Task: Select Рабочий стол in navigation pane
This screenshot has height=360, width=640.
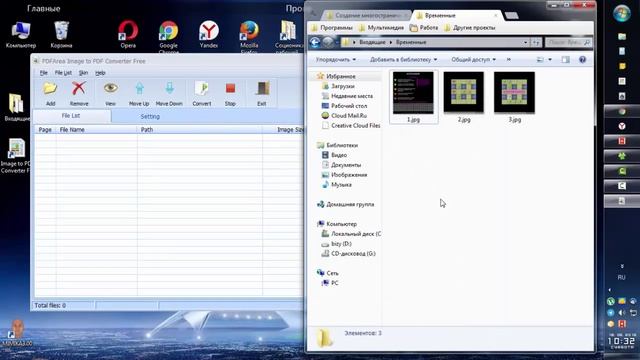Action: point(349,106)
